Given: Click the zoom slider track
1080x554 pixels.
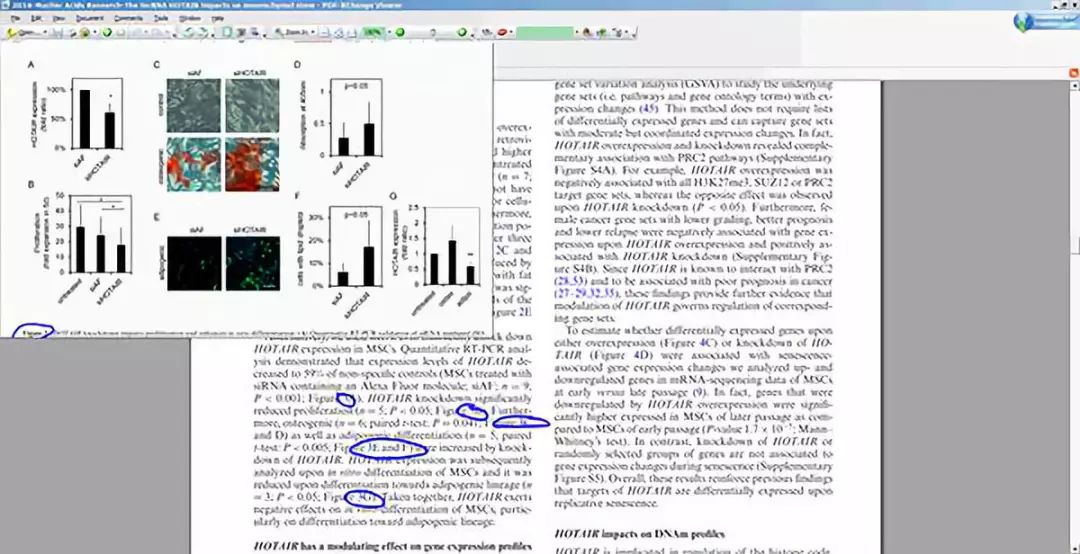Looking at the screenshot, I should [433, 32].
